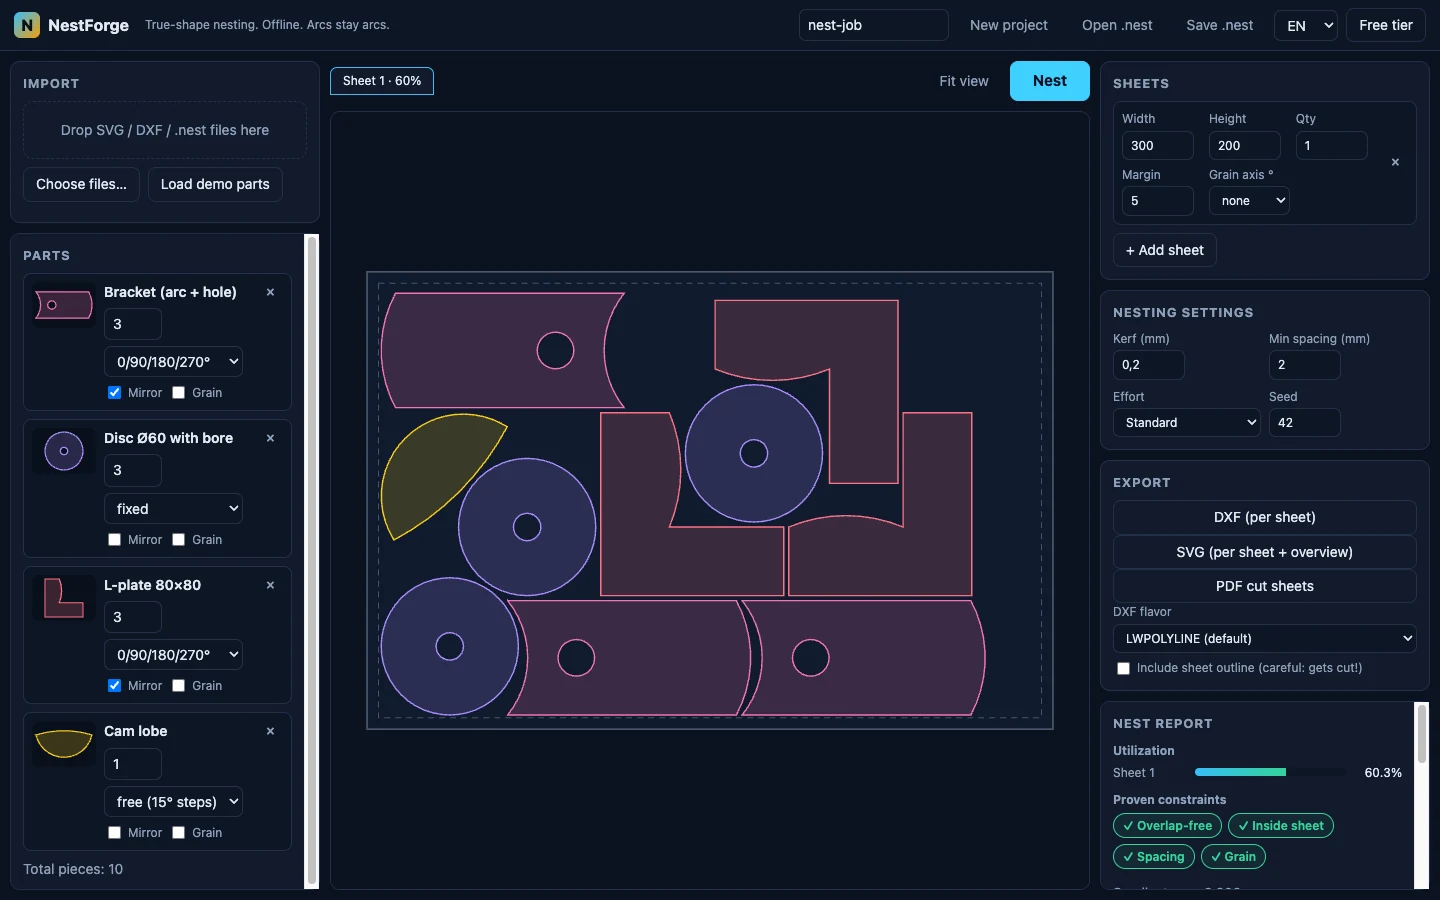Image resolution: width=1440 pixels, height=900 pixels.
Task: Open Disc rotation dropdown set to fixed
Action: click(x=174, y=509)
